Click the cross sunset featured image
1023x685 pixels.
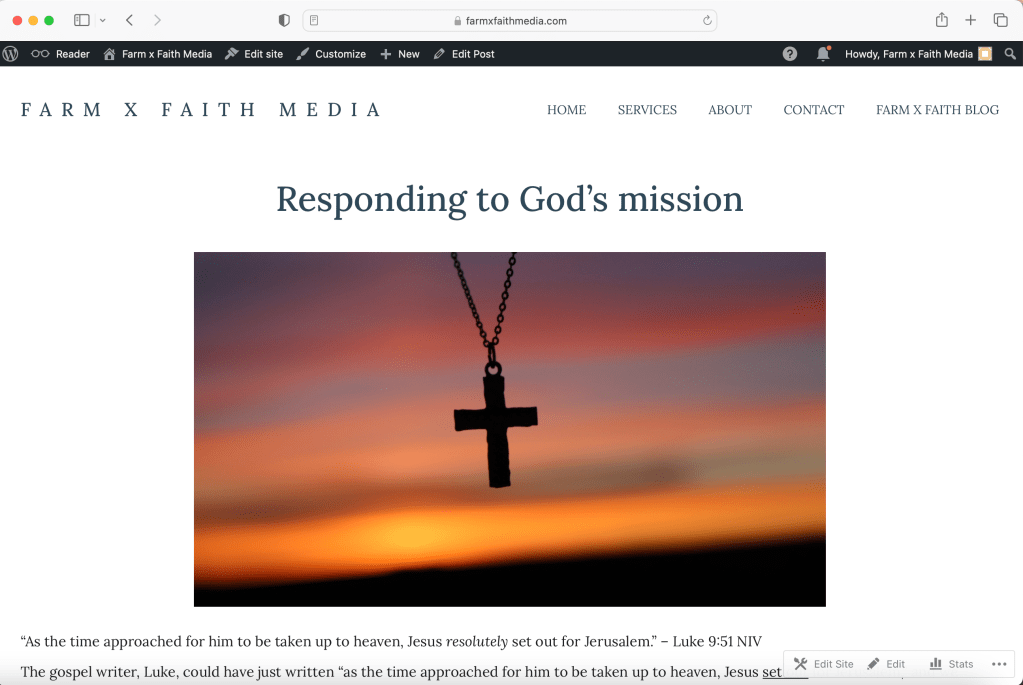coord(509,429)
